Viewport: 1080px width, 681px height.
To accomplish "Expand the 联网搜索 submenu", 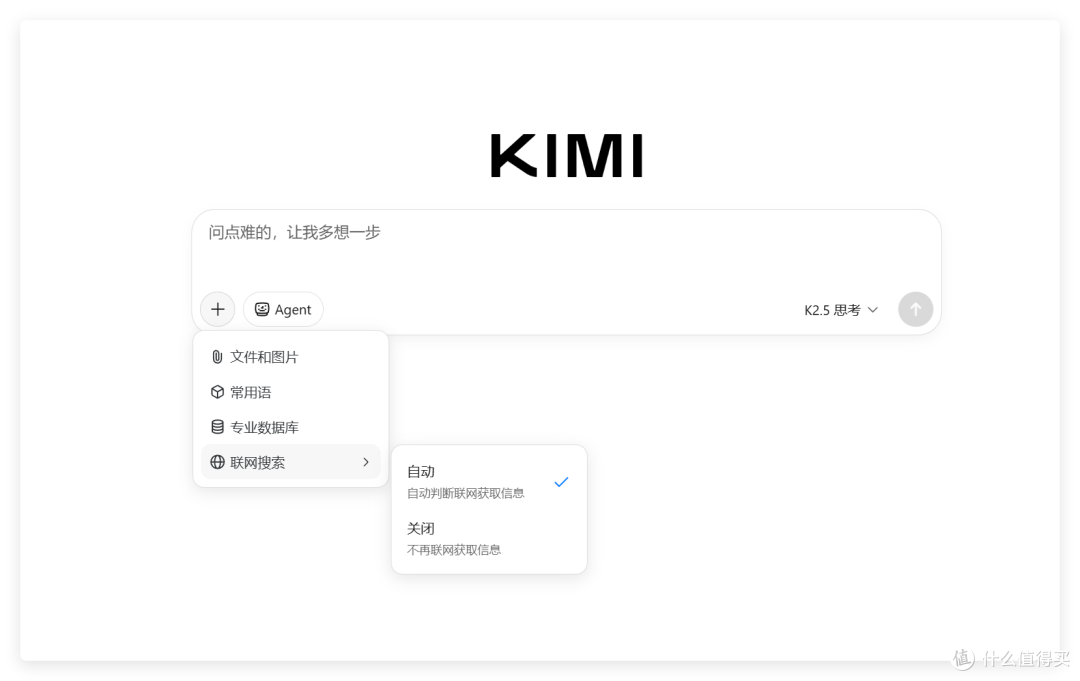I will coord(290,462).
